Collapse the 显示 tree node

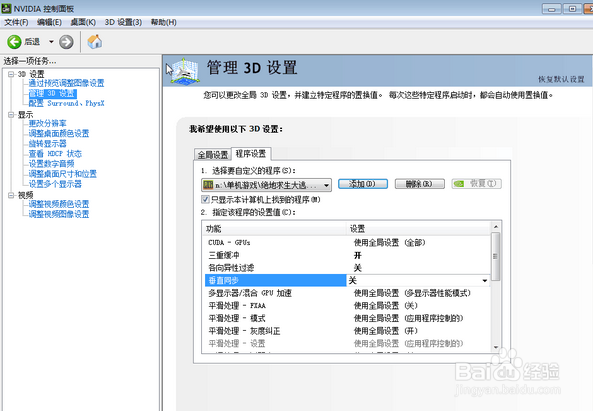pos(11,115)
